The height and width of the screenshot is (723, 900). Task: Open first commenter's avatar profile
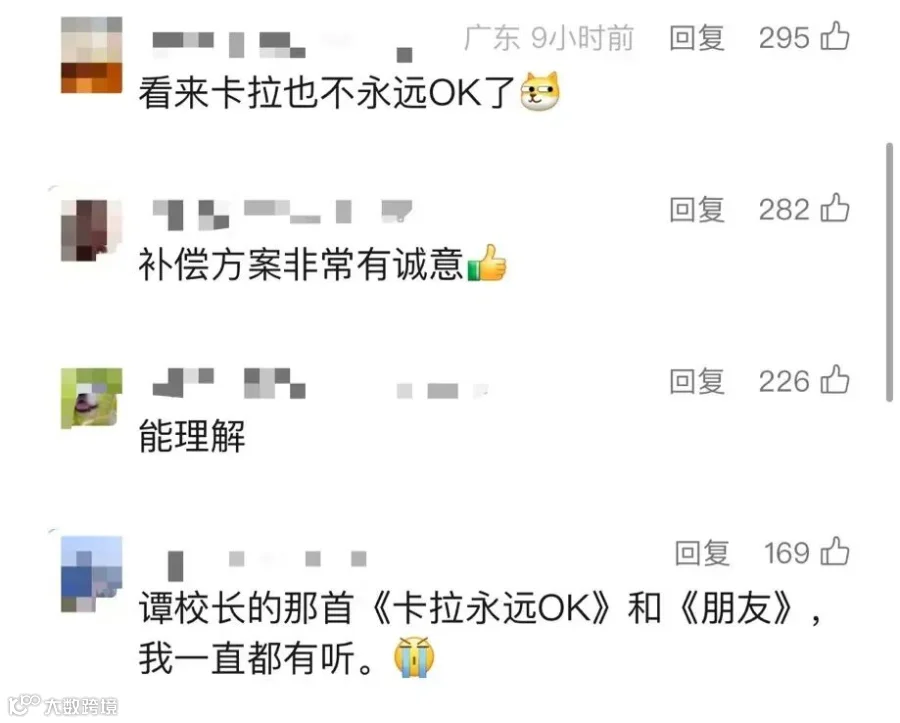point(92,55)
